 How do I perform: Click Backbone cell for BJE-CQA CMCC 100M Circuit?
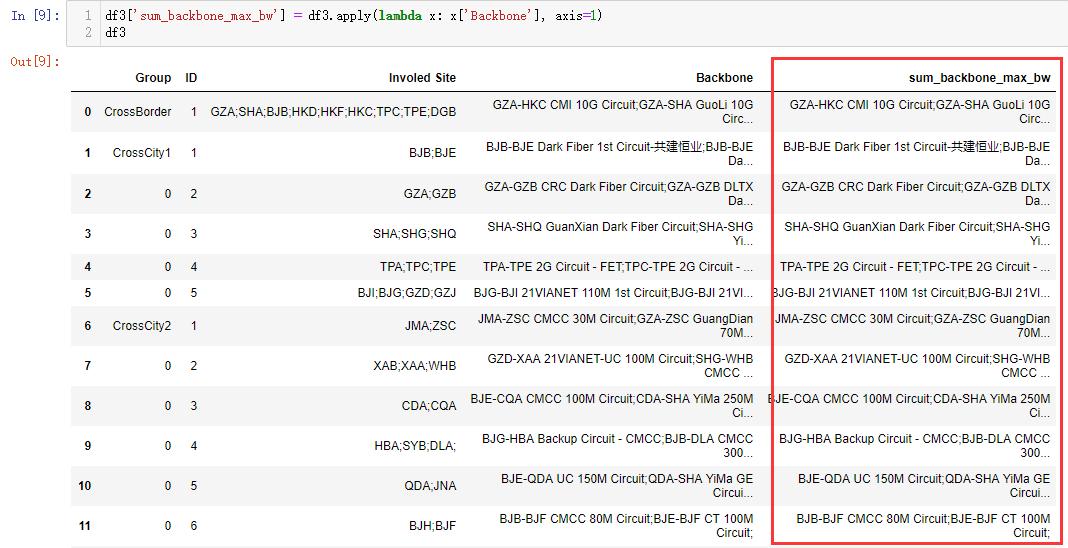612,406
